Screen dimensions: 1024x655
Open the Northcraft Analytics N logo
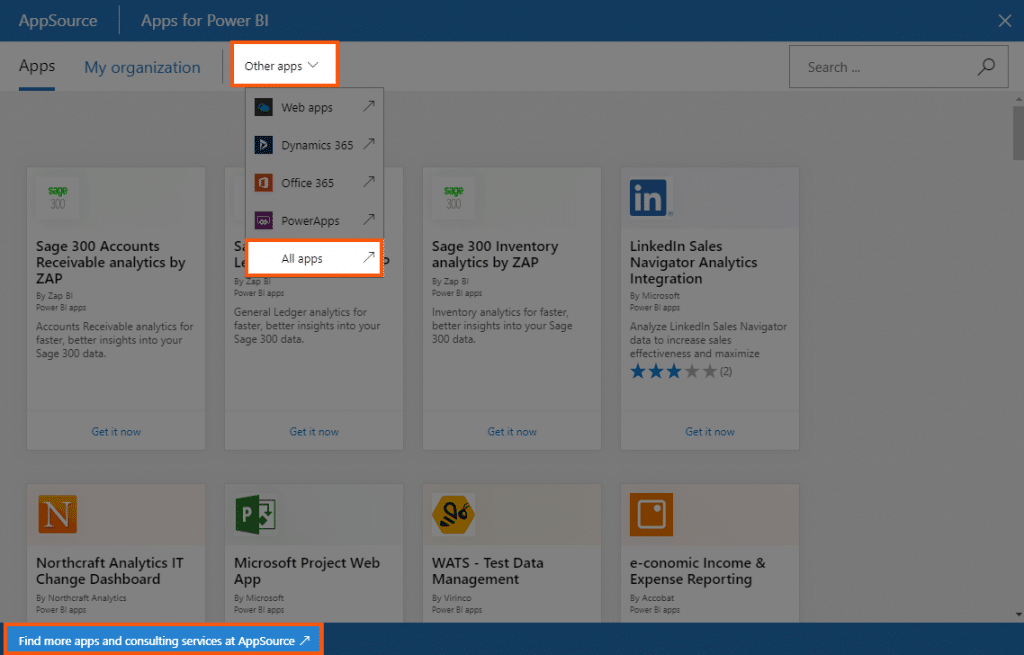(x=57, y=515)
